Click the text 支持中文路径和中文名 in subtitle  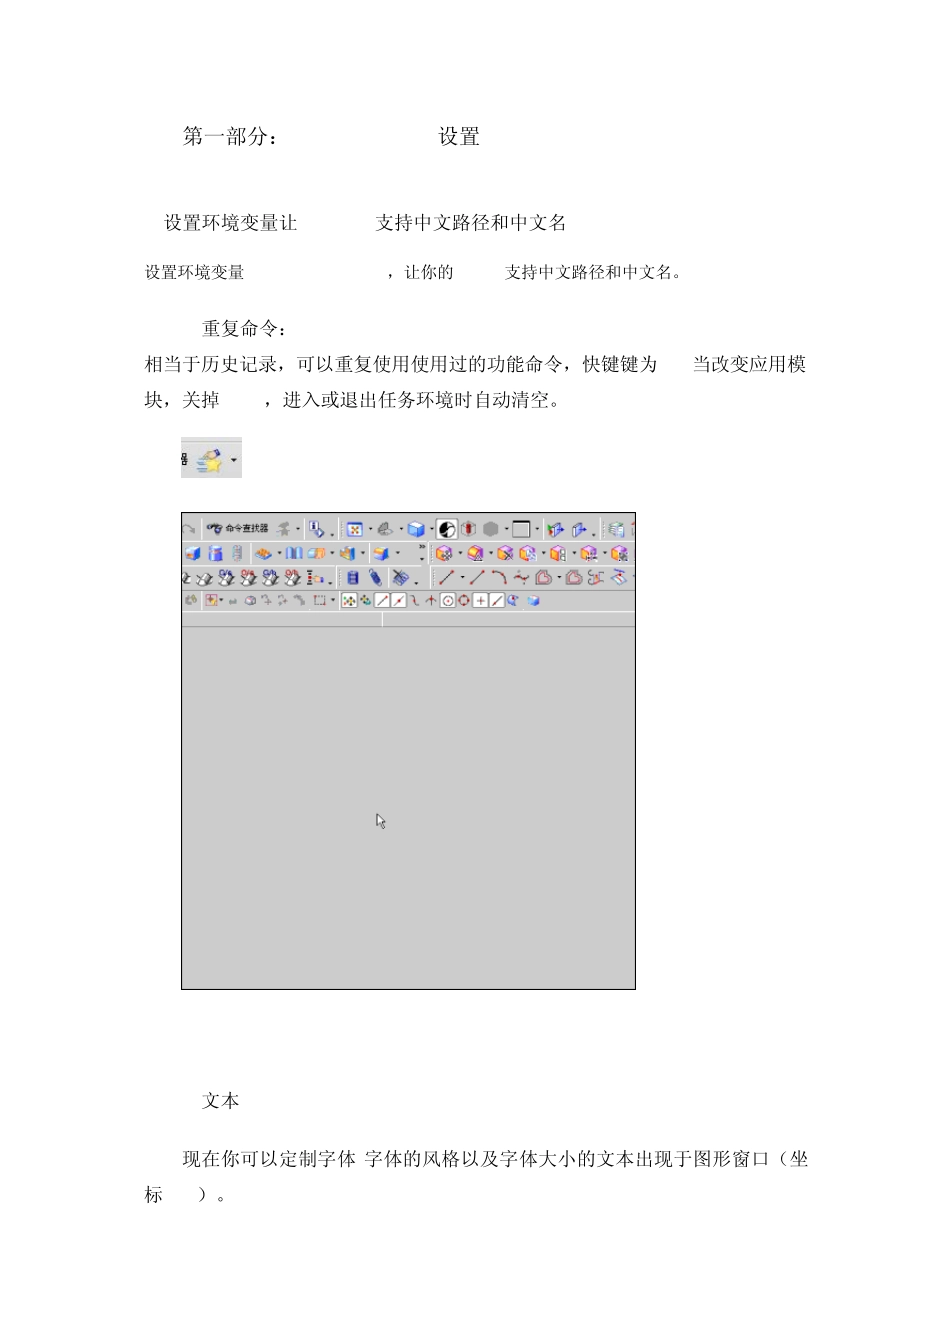click(x=471, y=223)
